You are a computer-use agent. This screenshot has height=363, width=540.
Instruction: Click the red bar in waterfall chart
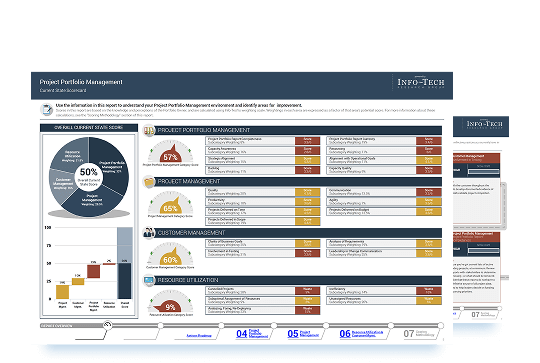(93, 271)
